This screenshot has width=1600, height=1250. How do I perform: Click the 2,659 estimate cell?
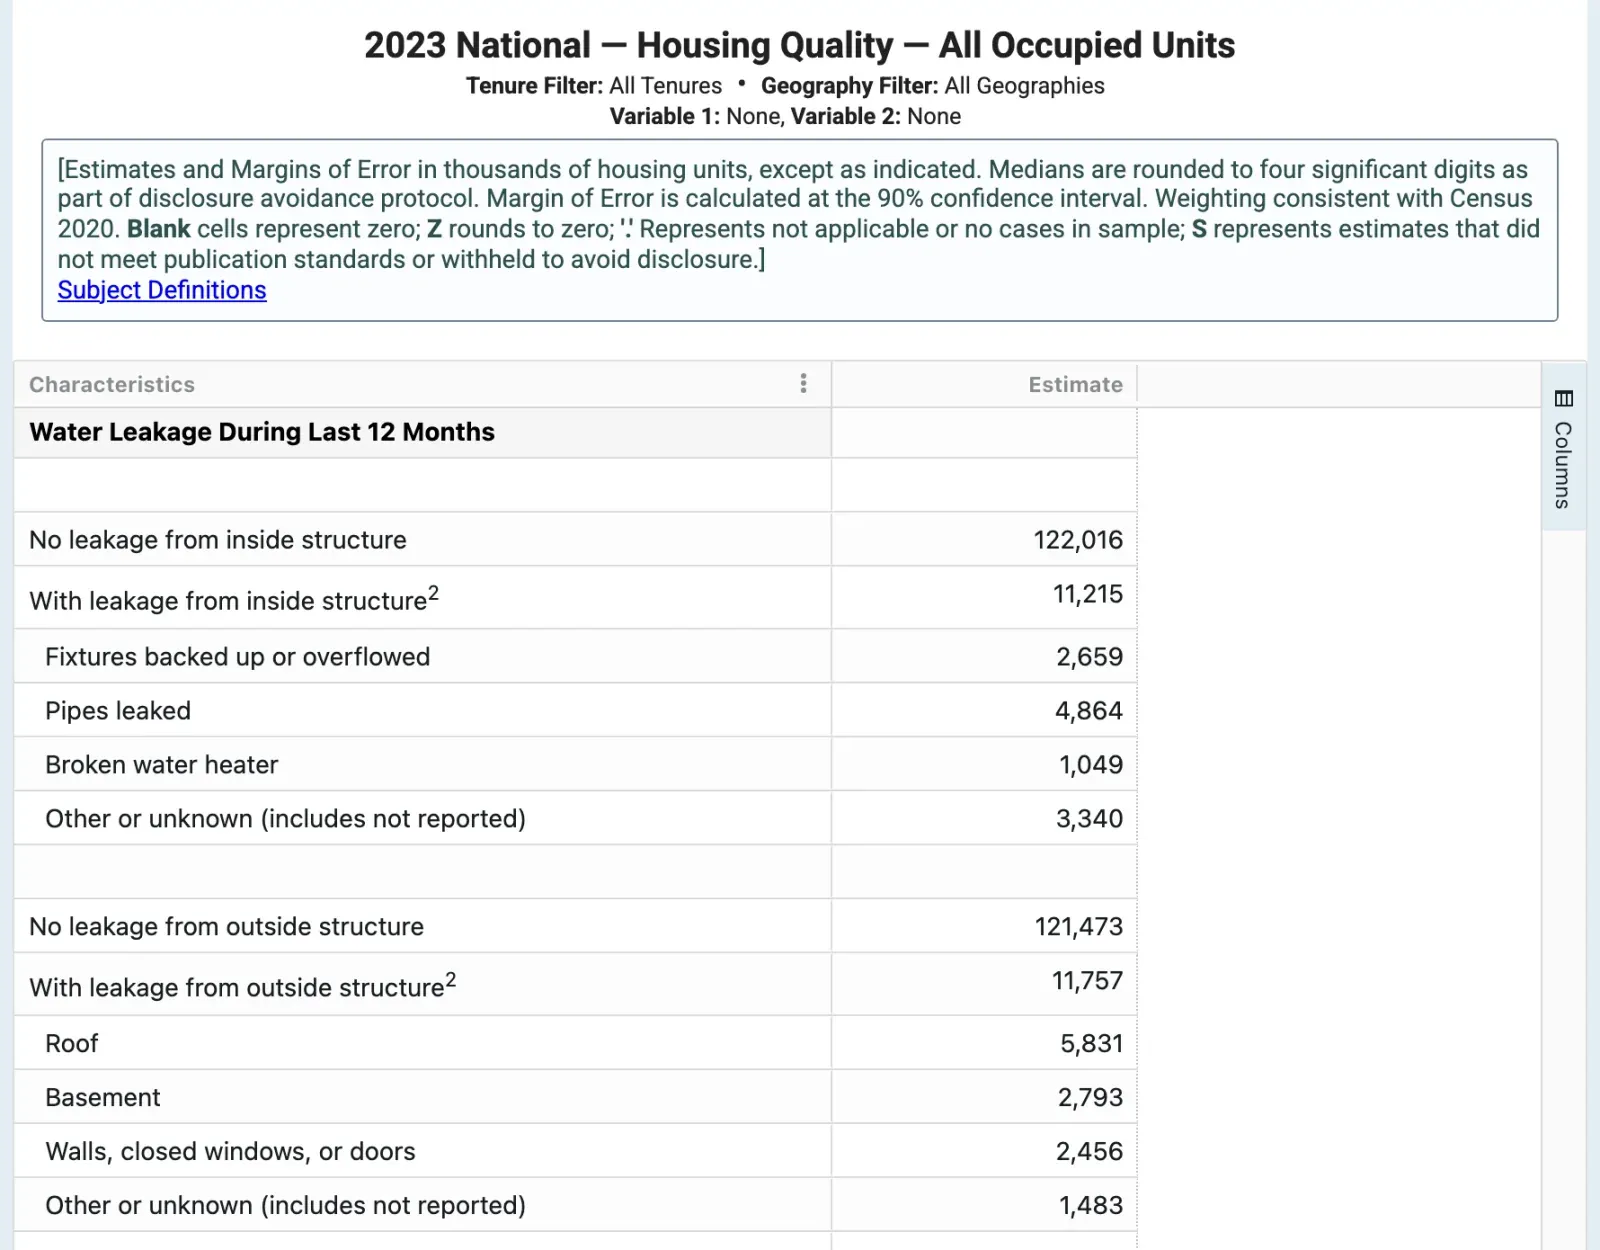click(984, 657)
